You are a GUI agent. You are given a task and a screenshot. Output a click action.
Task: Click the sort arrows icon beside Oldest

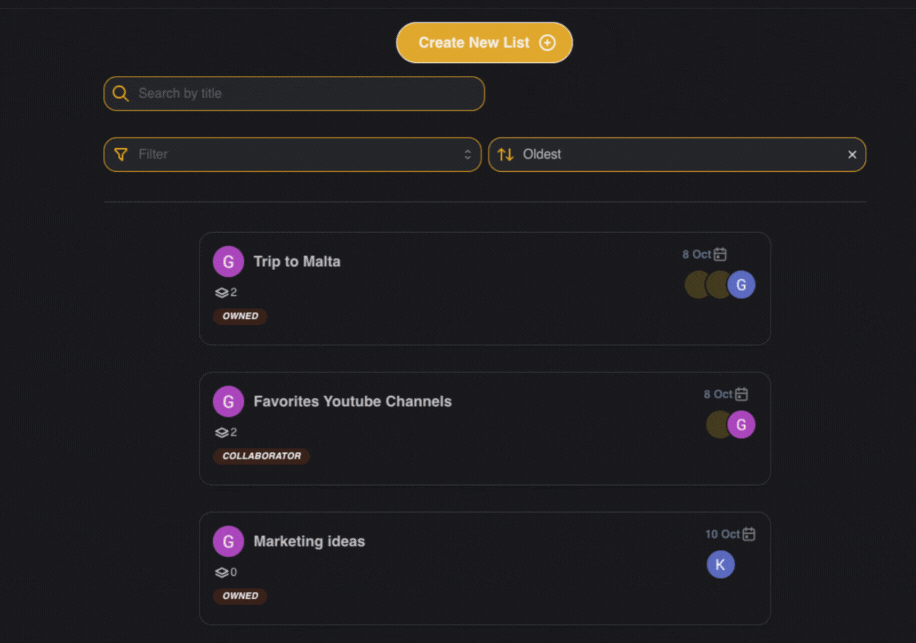(x=505, y=154)
